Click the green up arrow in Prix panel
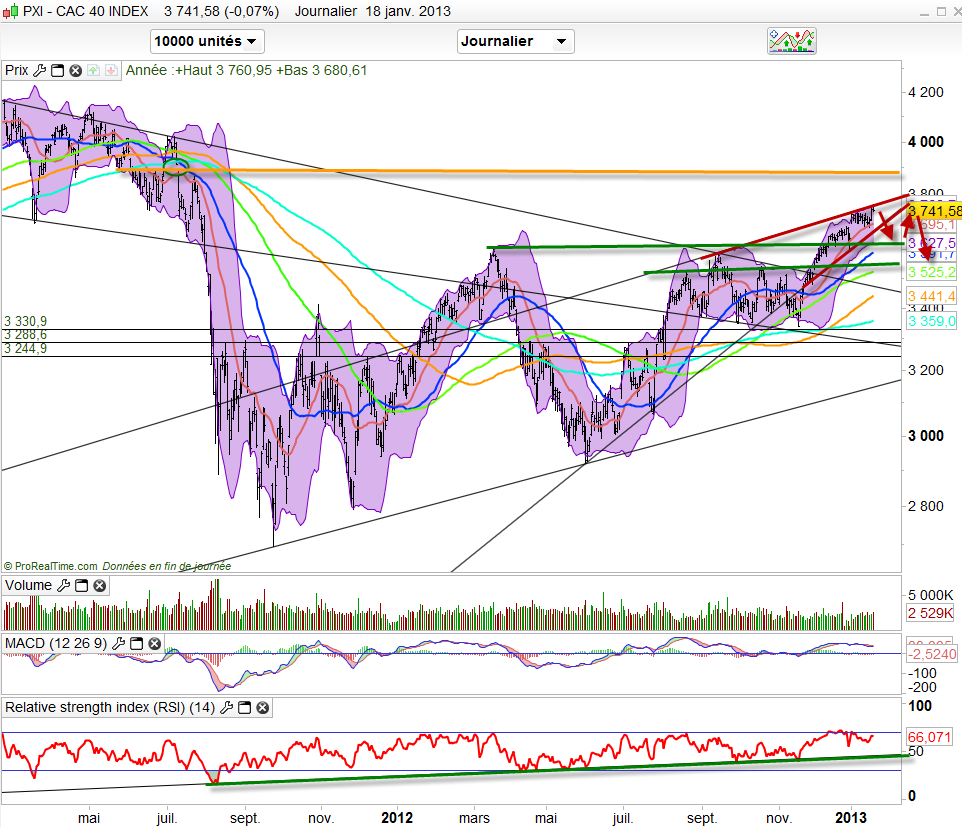The width and height of the screenshot is (962, 827). [x=93, y=71]
